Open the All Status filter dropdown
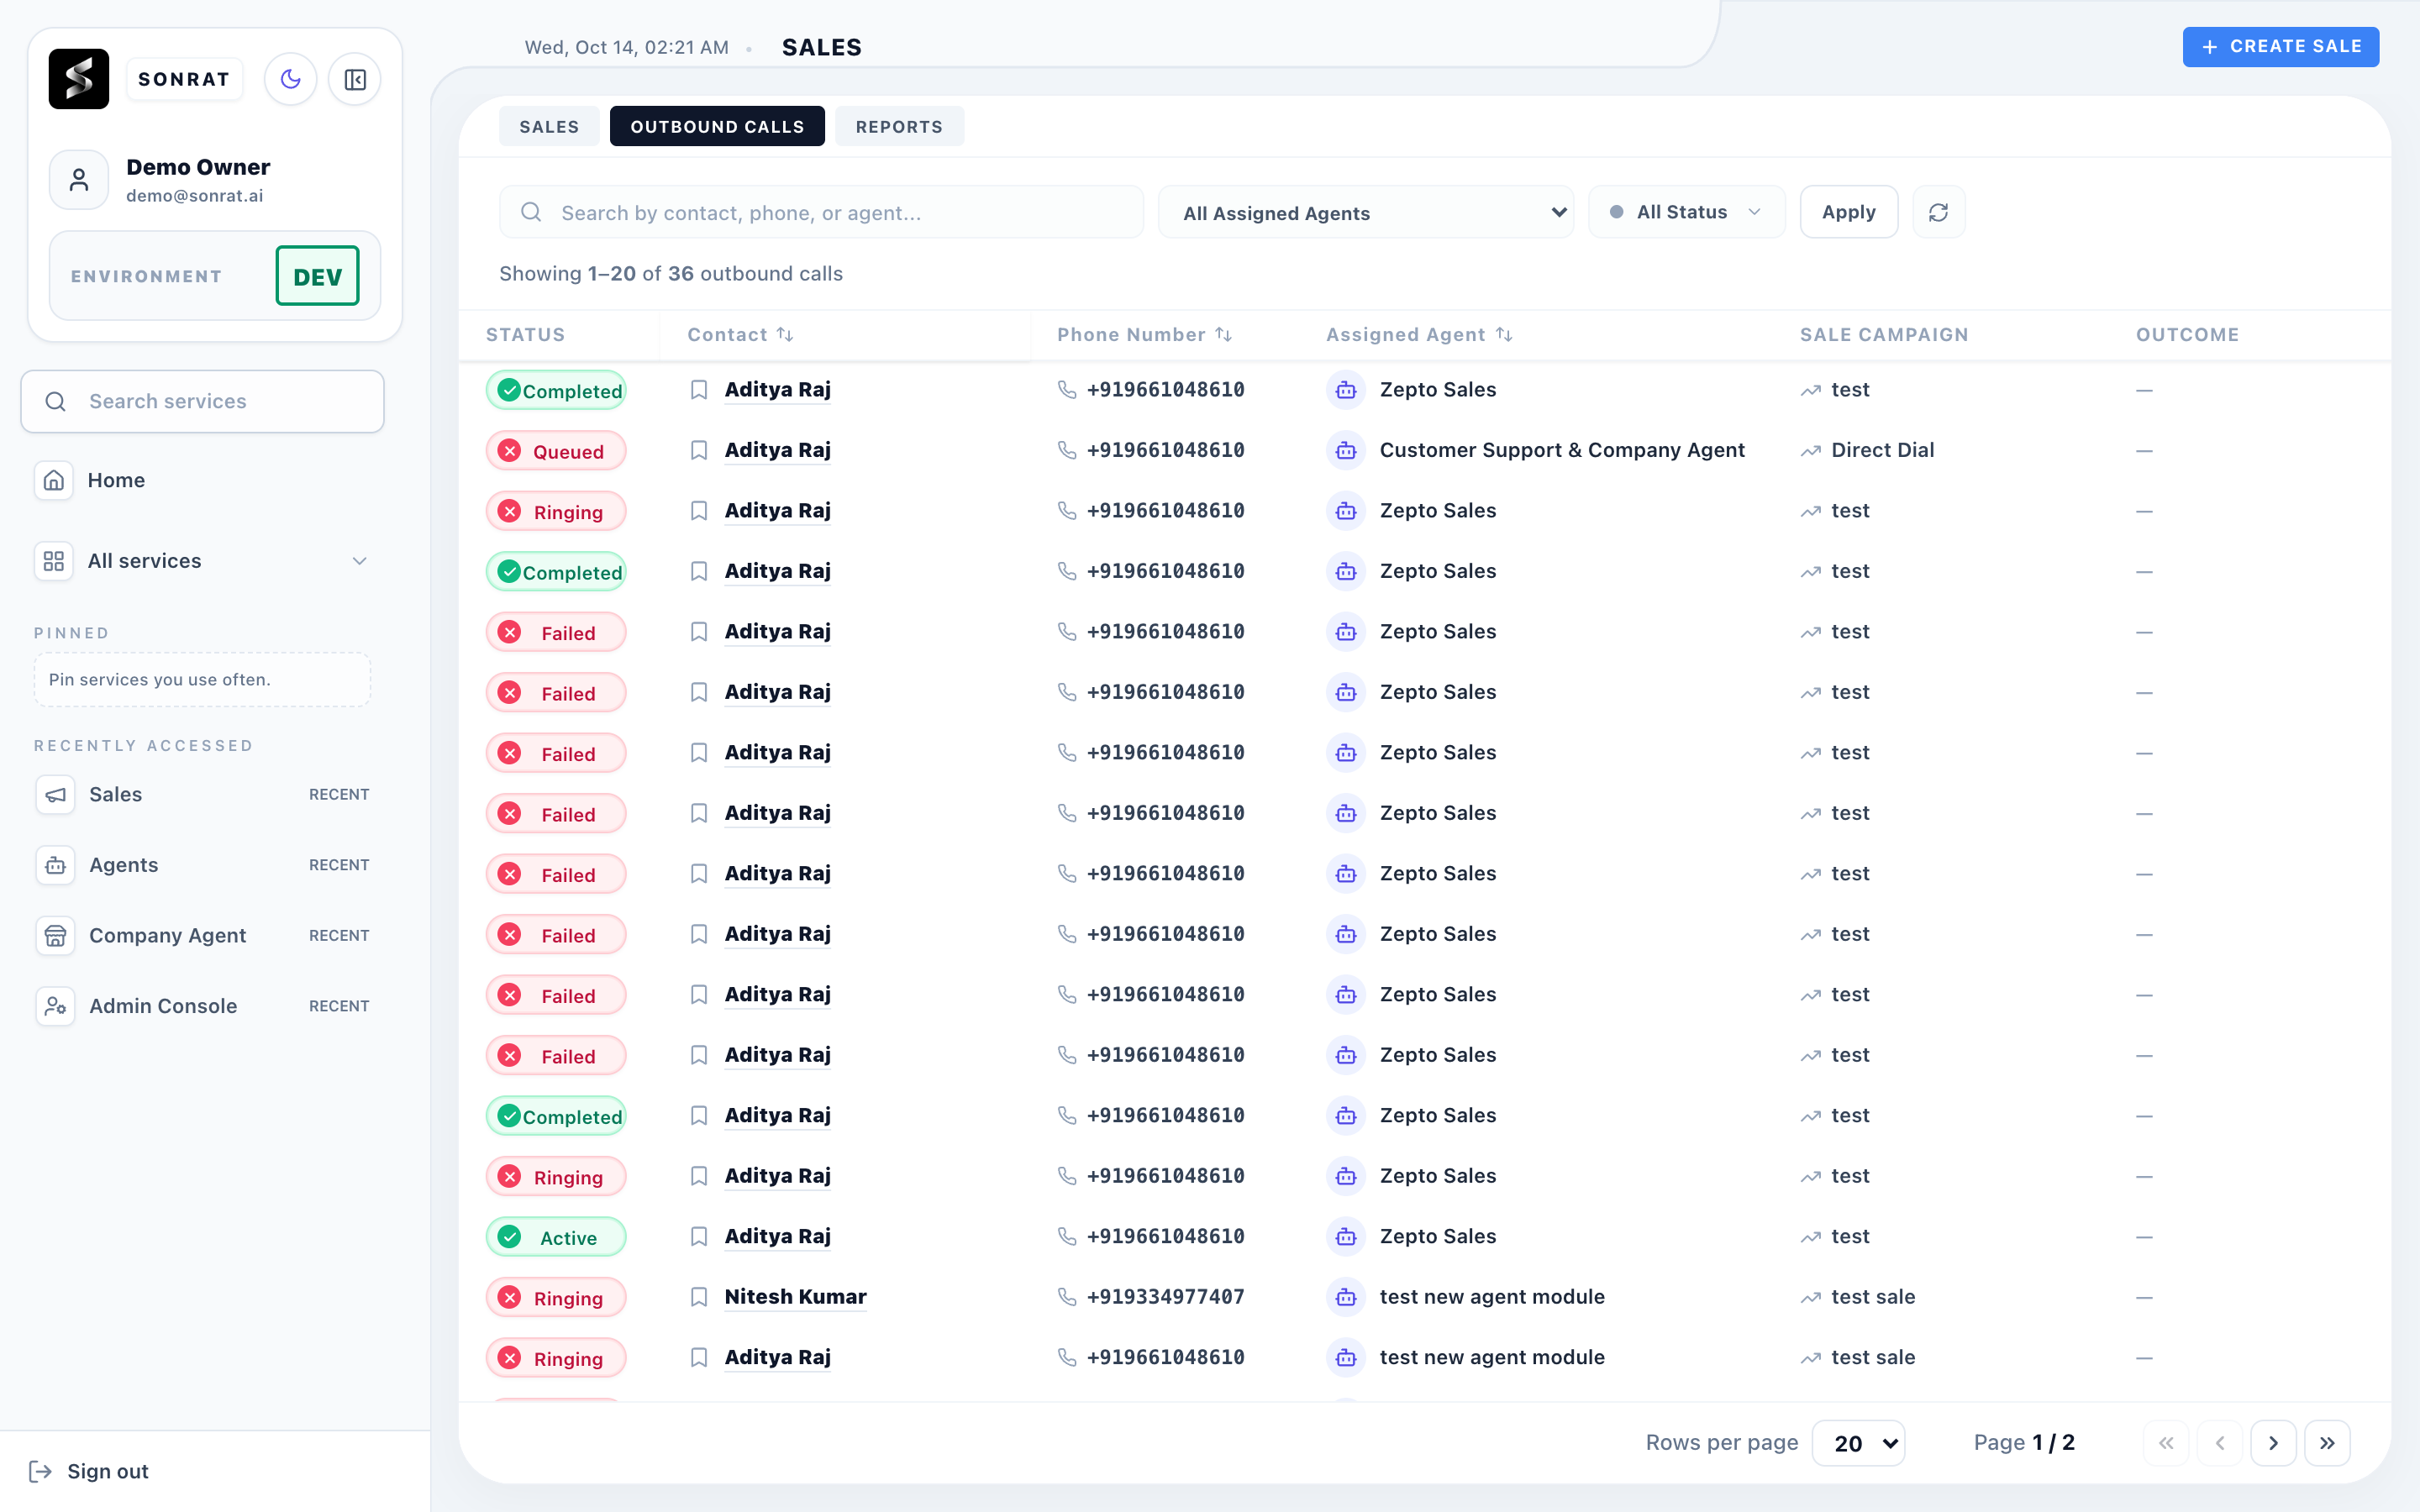 1686,212
